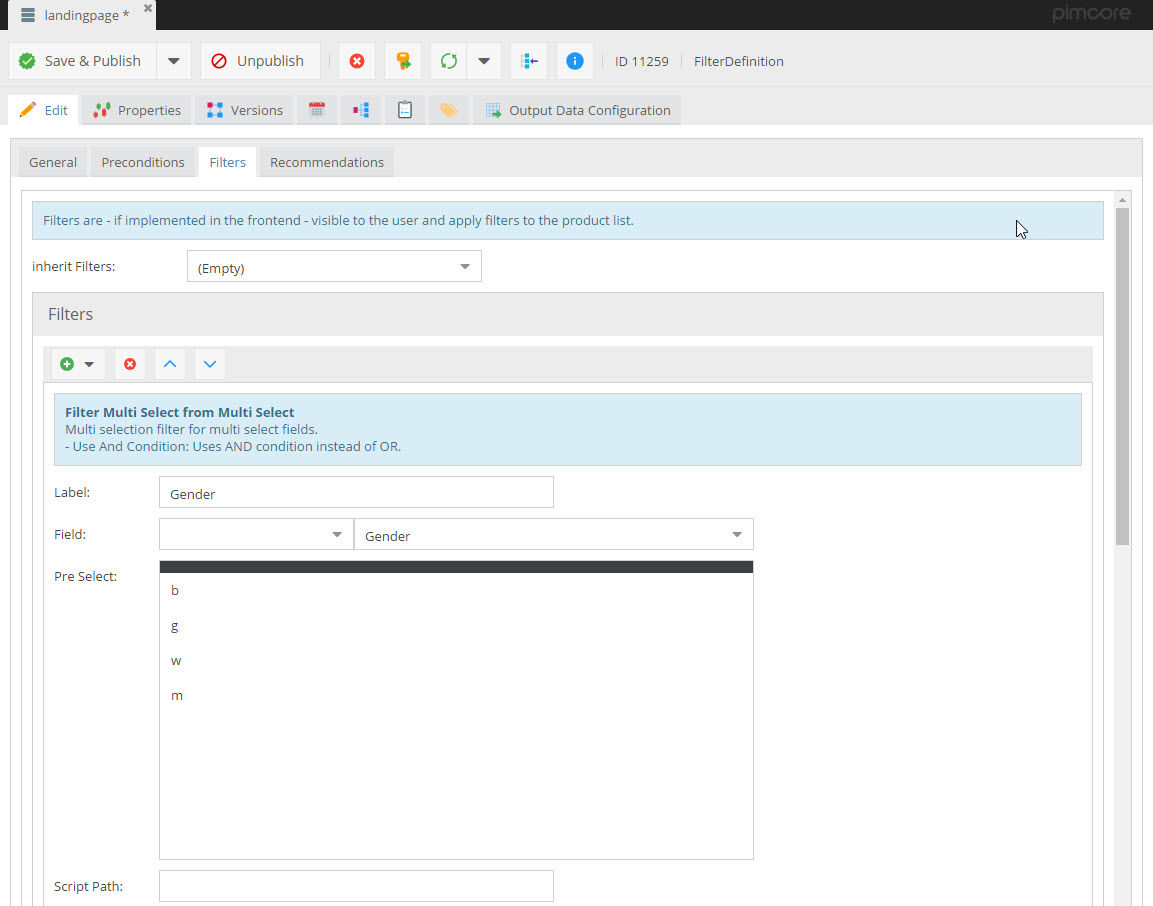Open the green add filter dropdown
Screen dimensions: 1153x906
pyautogui.click(x=78, y=365)
